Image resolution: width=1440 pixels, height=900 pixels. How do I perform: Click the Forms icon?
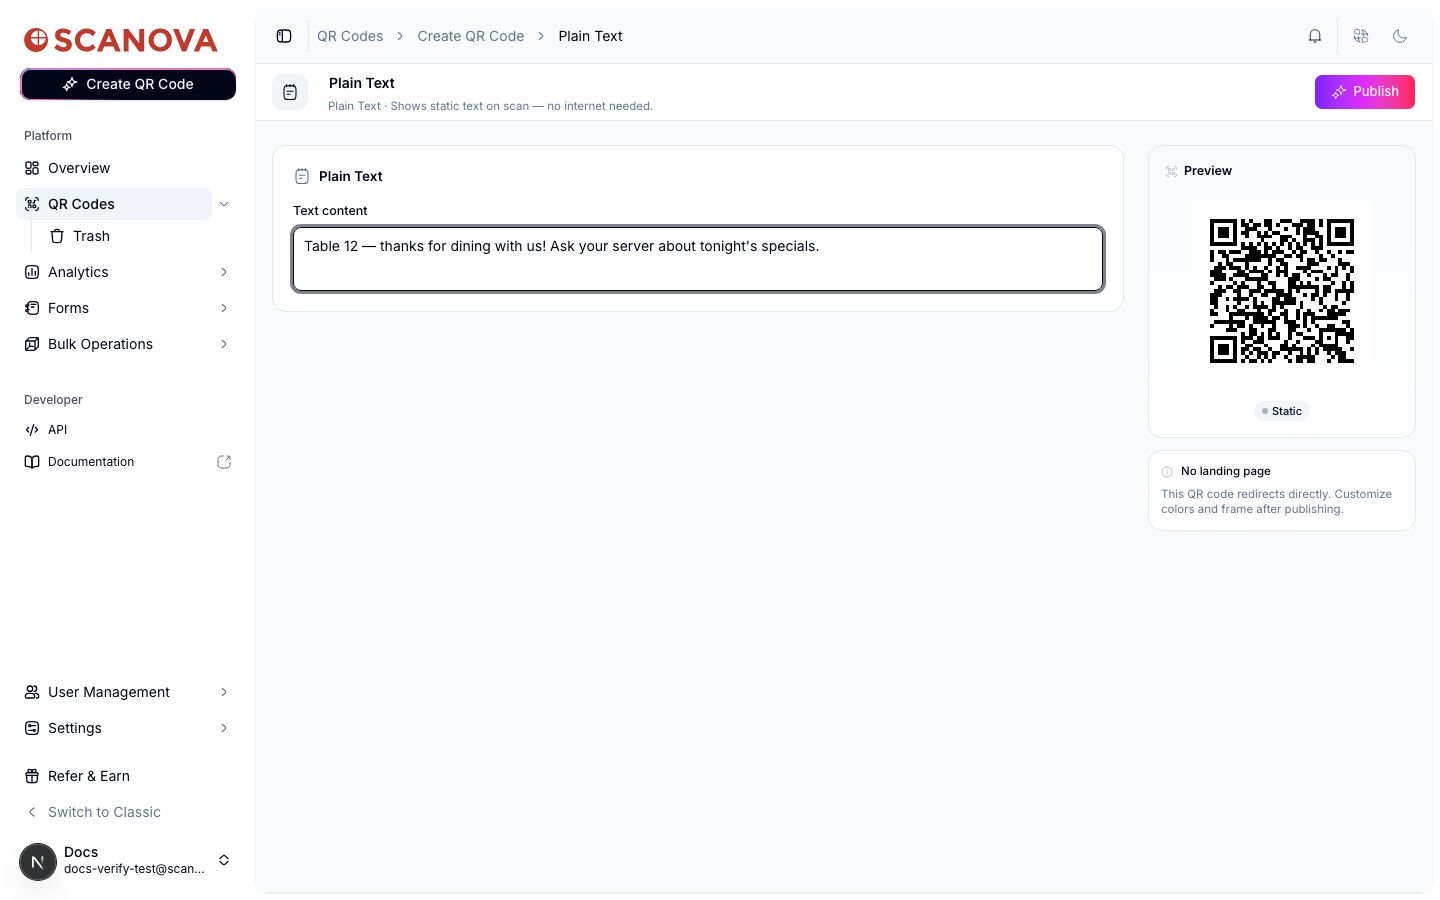pyautogui.click(x=32, y=308)
